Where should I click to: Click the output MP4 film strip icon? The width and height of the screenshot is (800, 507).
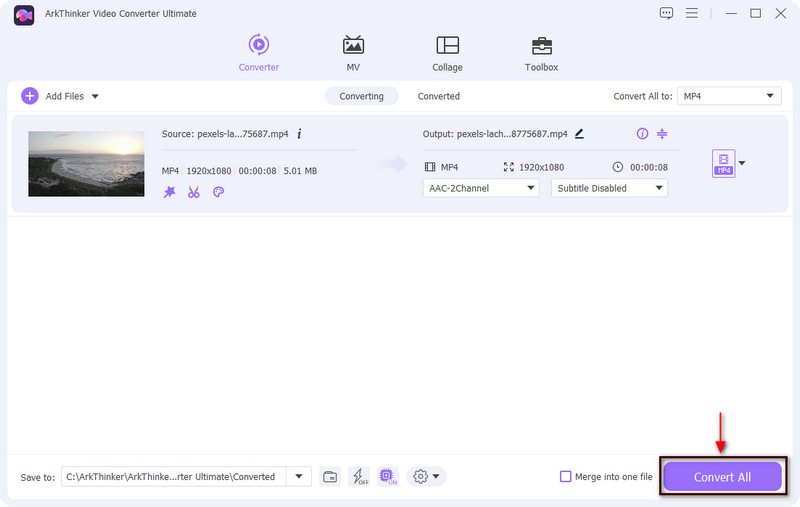click(430, 167)
